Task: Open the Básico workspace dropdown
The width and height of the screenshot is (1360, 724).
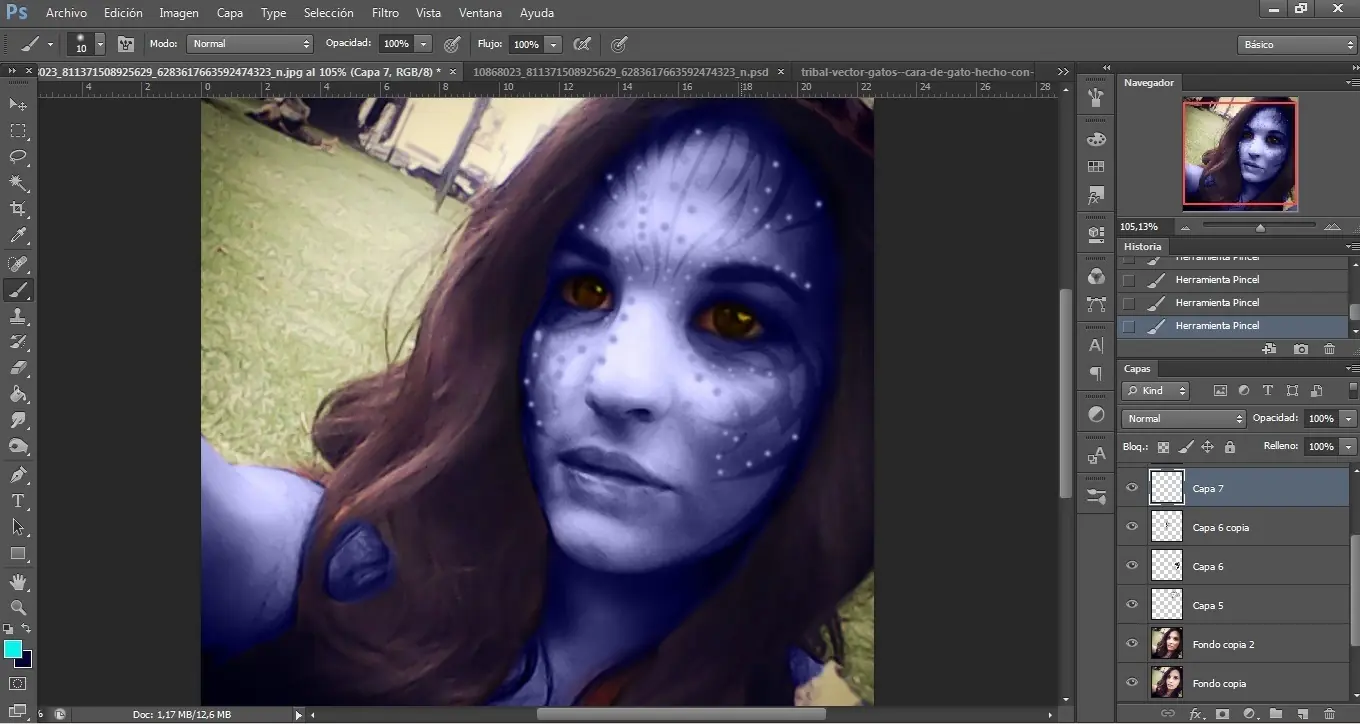Action: (x=1296, y=45)
